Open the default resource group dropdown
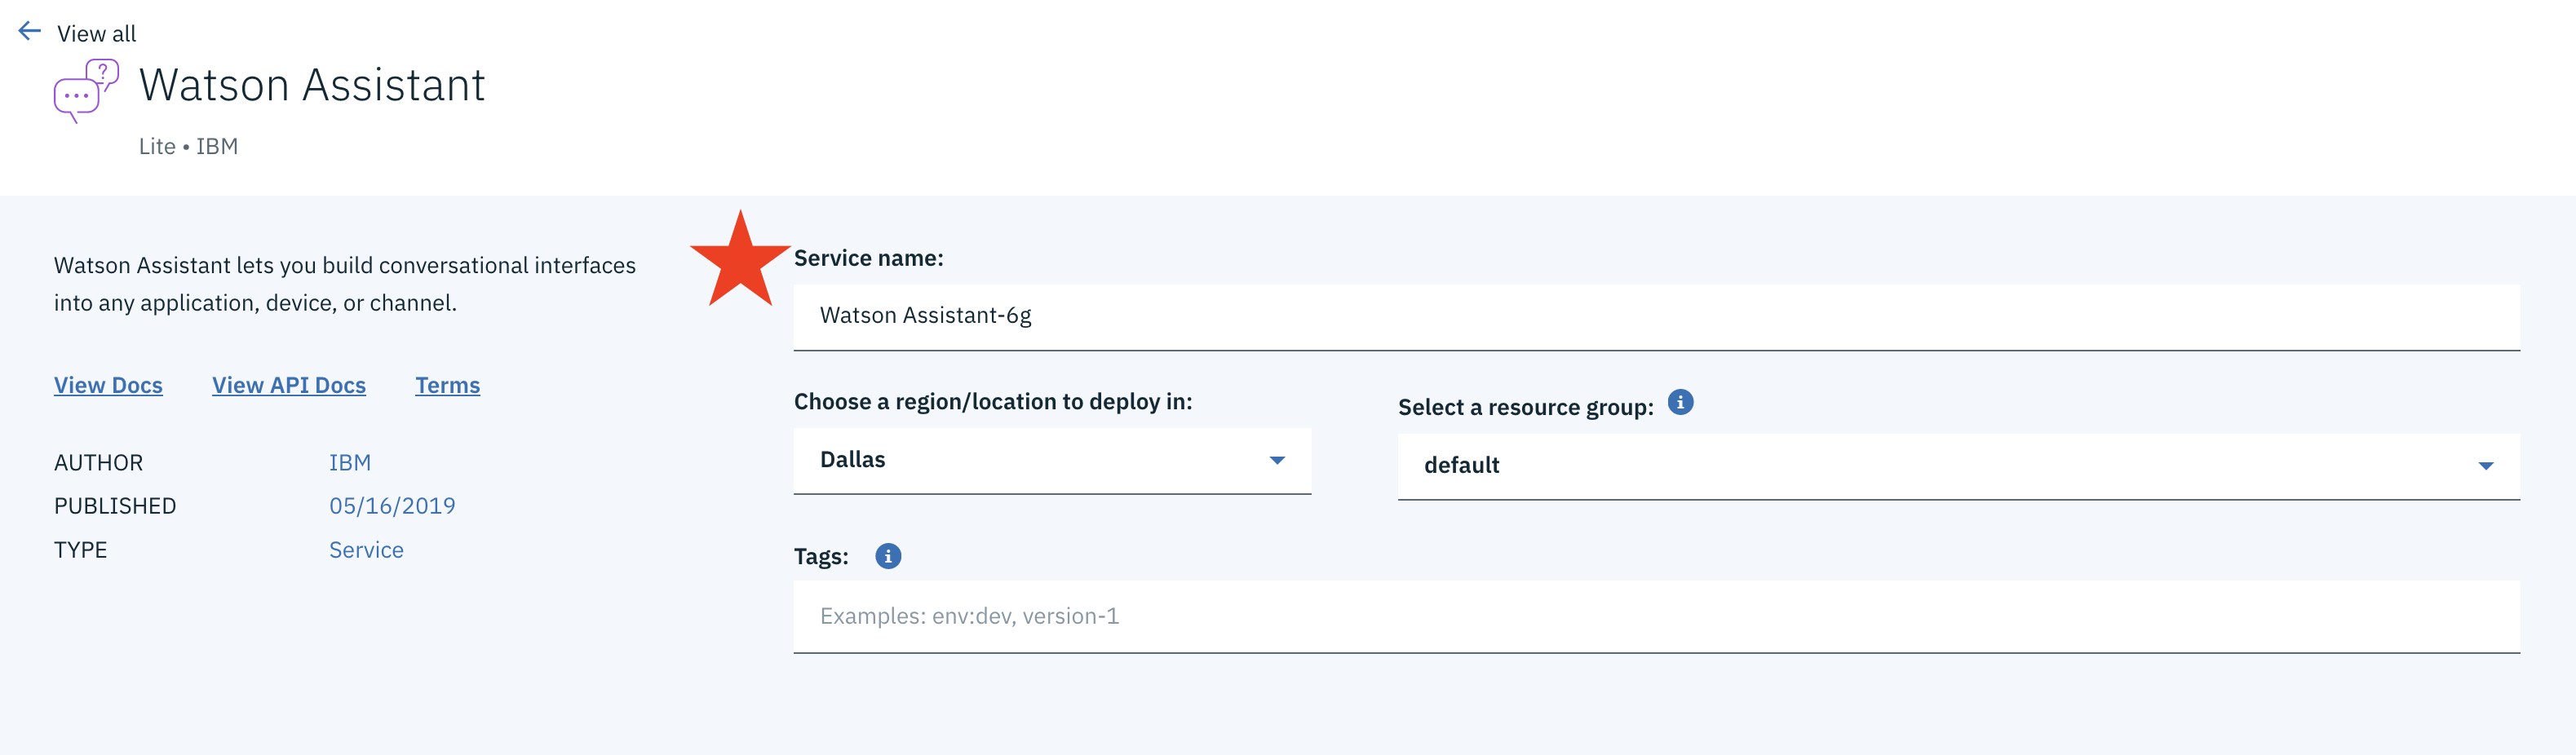The width and height of the screenshot is (2576, 755). pyautogui.click(x=1958, y=466)
